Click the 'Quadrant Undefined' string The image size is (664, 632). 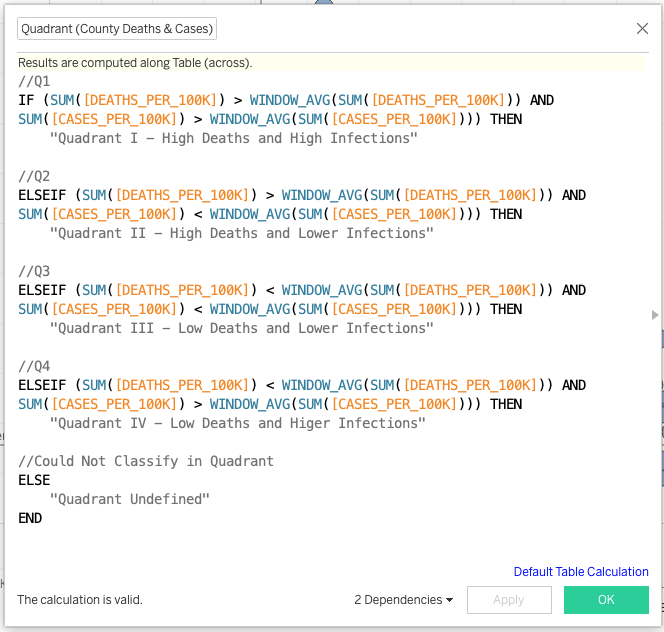coord(130,499)
